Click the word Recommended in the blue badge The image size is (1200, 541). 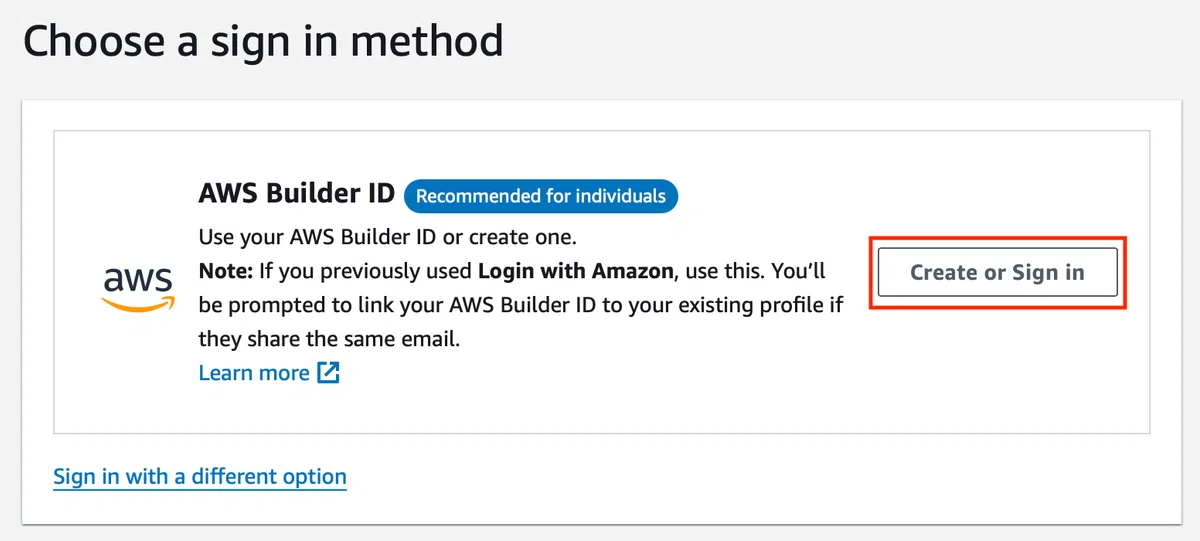477,196
